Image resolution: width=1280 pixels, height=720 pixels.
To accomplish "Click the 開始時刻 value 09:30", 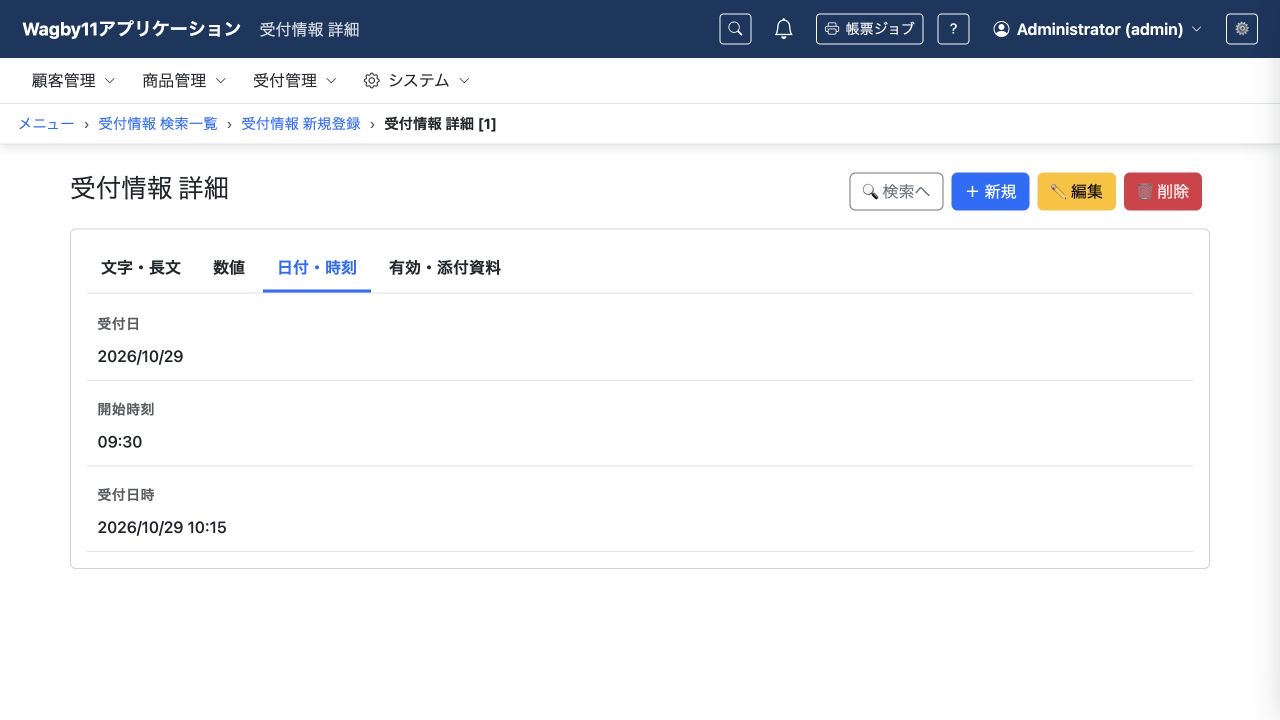I will [x=120, y=442].
